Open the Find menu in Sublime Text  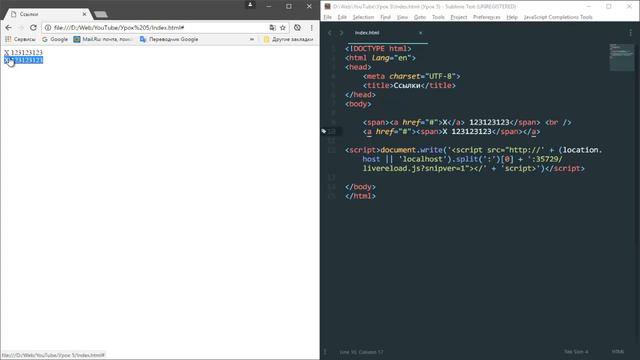[x=385, y=17]
